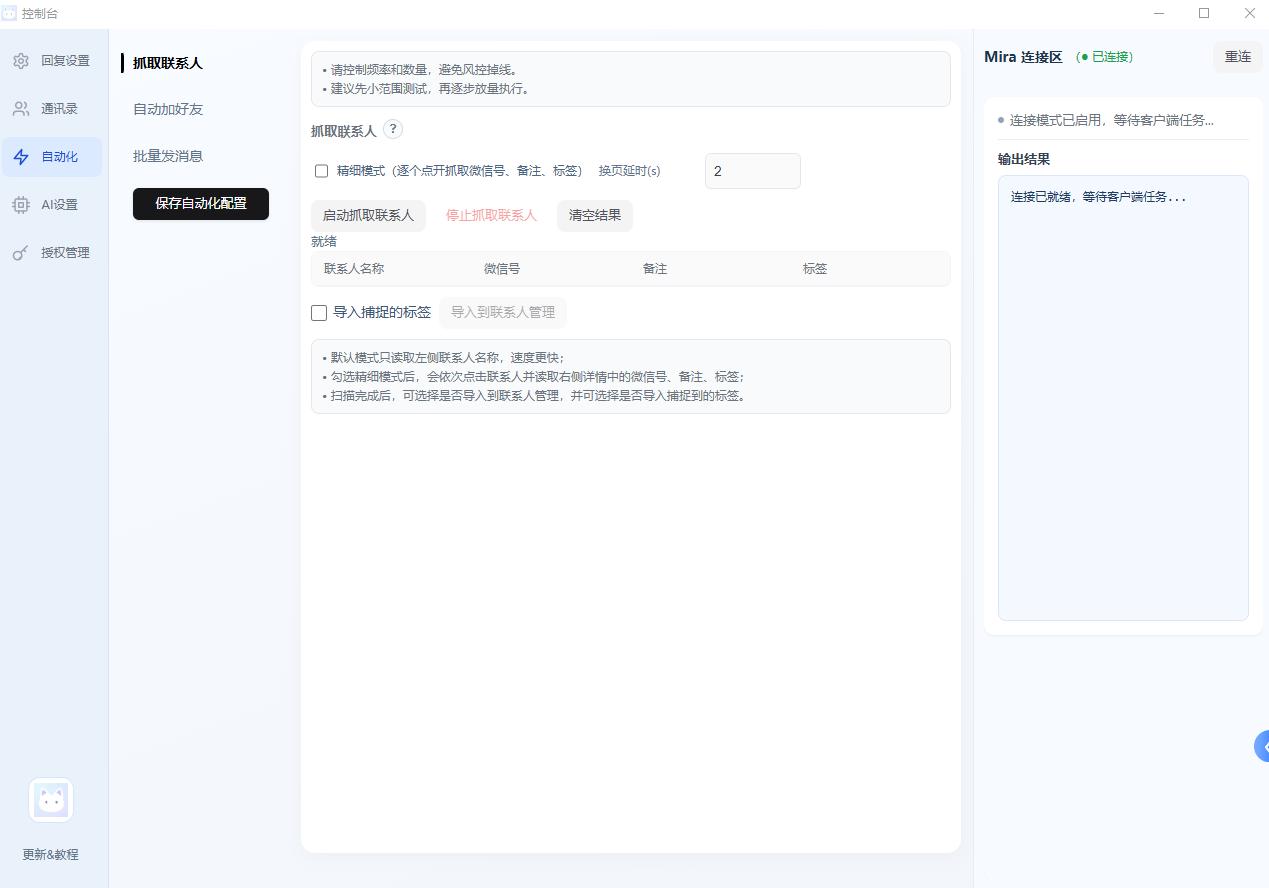Open the 批量发消息 sub-tab
This screenshot has width=1269, height=888.
point(168,156)
